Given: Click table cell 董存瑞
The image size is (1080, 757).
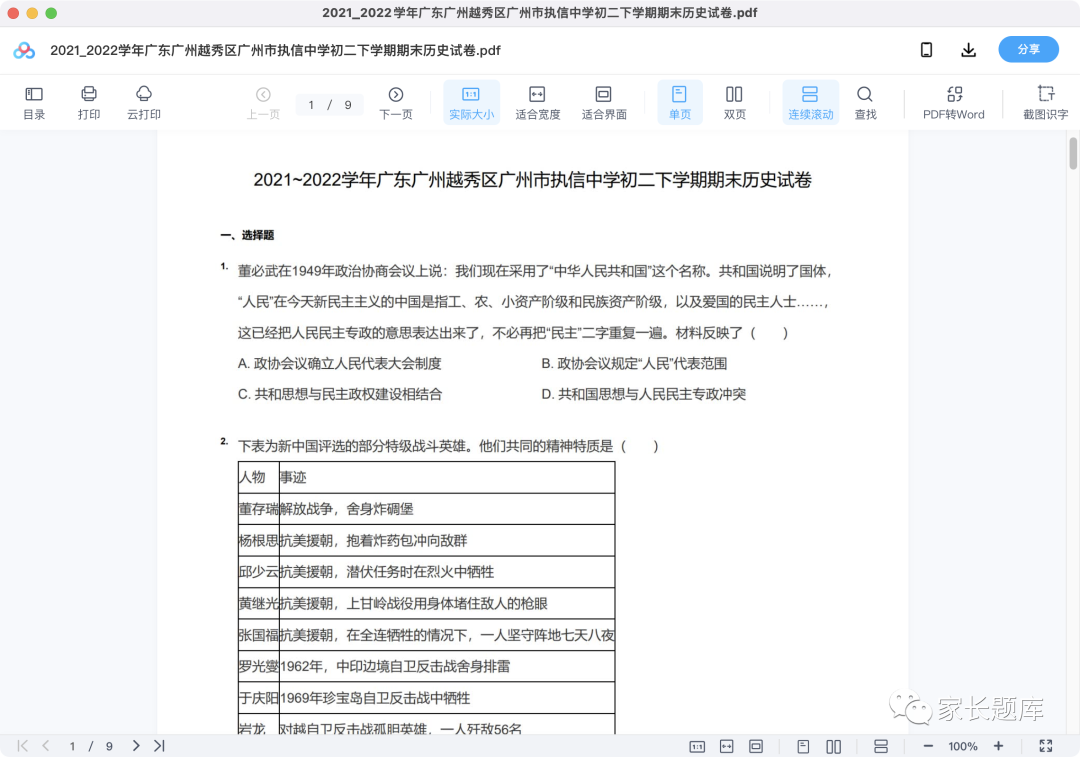Looking at the screenshot, I should click(259, 509).
